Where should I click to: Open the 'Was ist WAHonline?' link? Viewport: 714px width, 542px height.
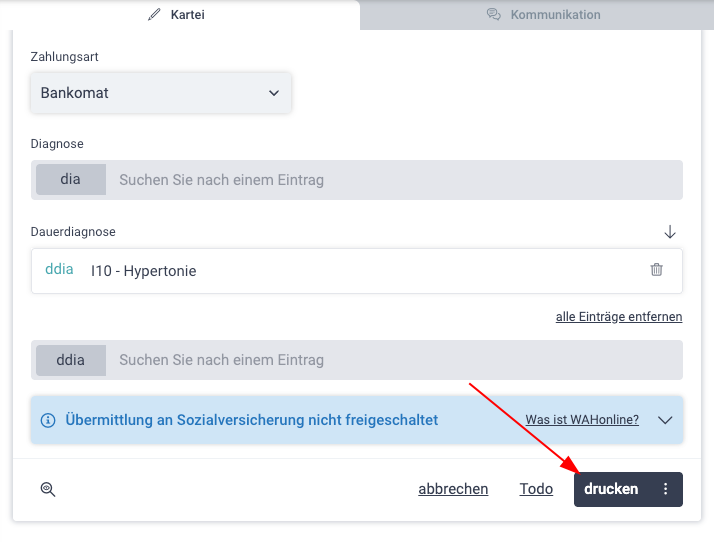pyautogui.click(x=582, y=419)
